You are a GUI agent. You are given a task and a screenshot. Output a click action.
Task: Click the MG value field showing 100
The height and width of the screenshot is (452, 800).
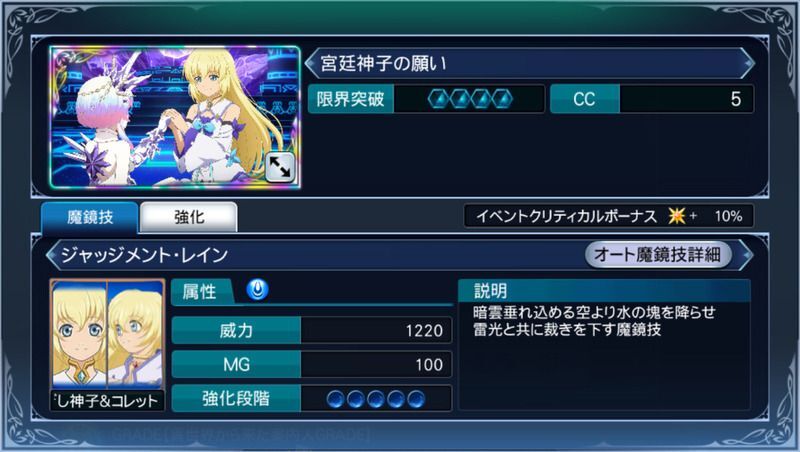pos(376,364)
